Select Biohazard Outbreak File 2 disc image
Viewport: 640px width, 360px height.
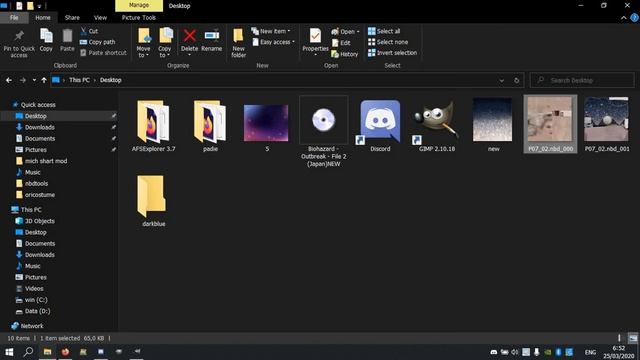[x=324, y=131]
